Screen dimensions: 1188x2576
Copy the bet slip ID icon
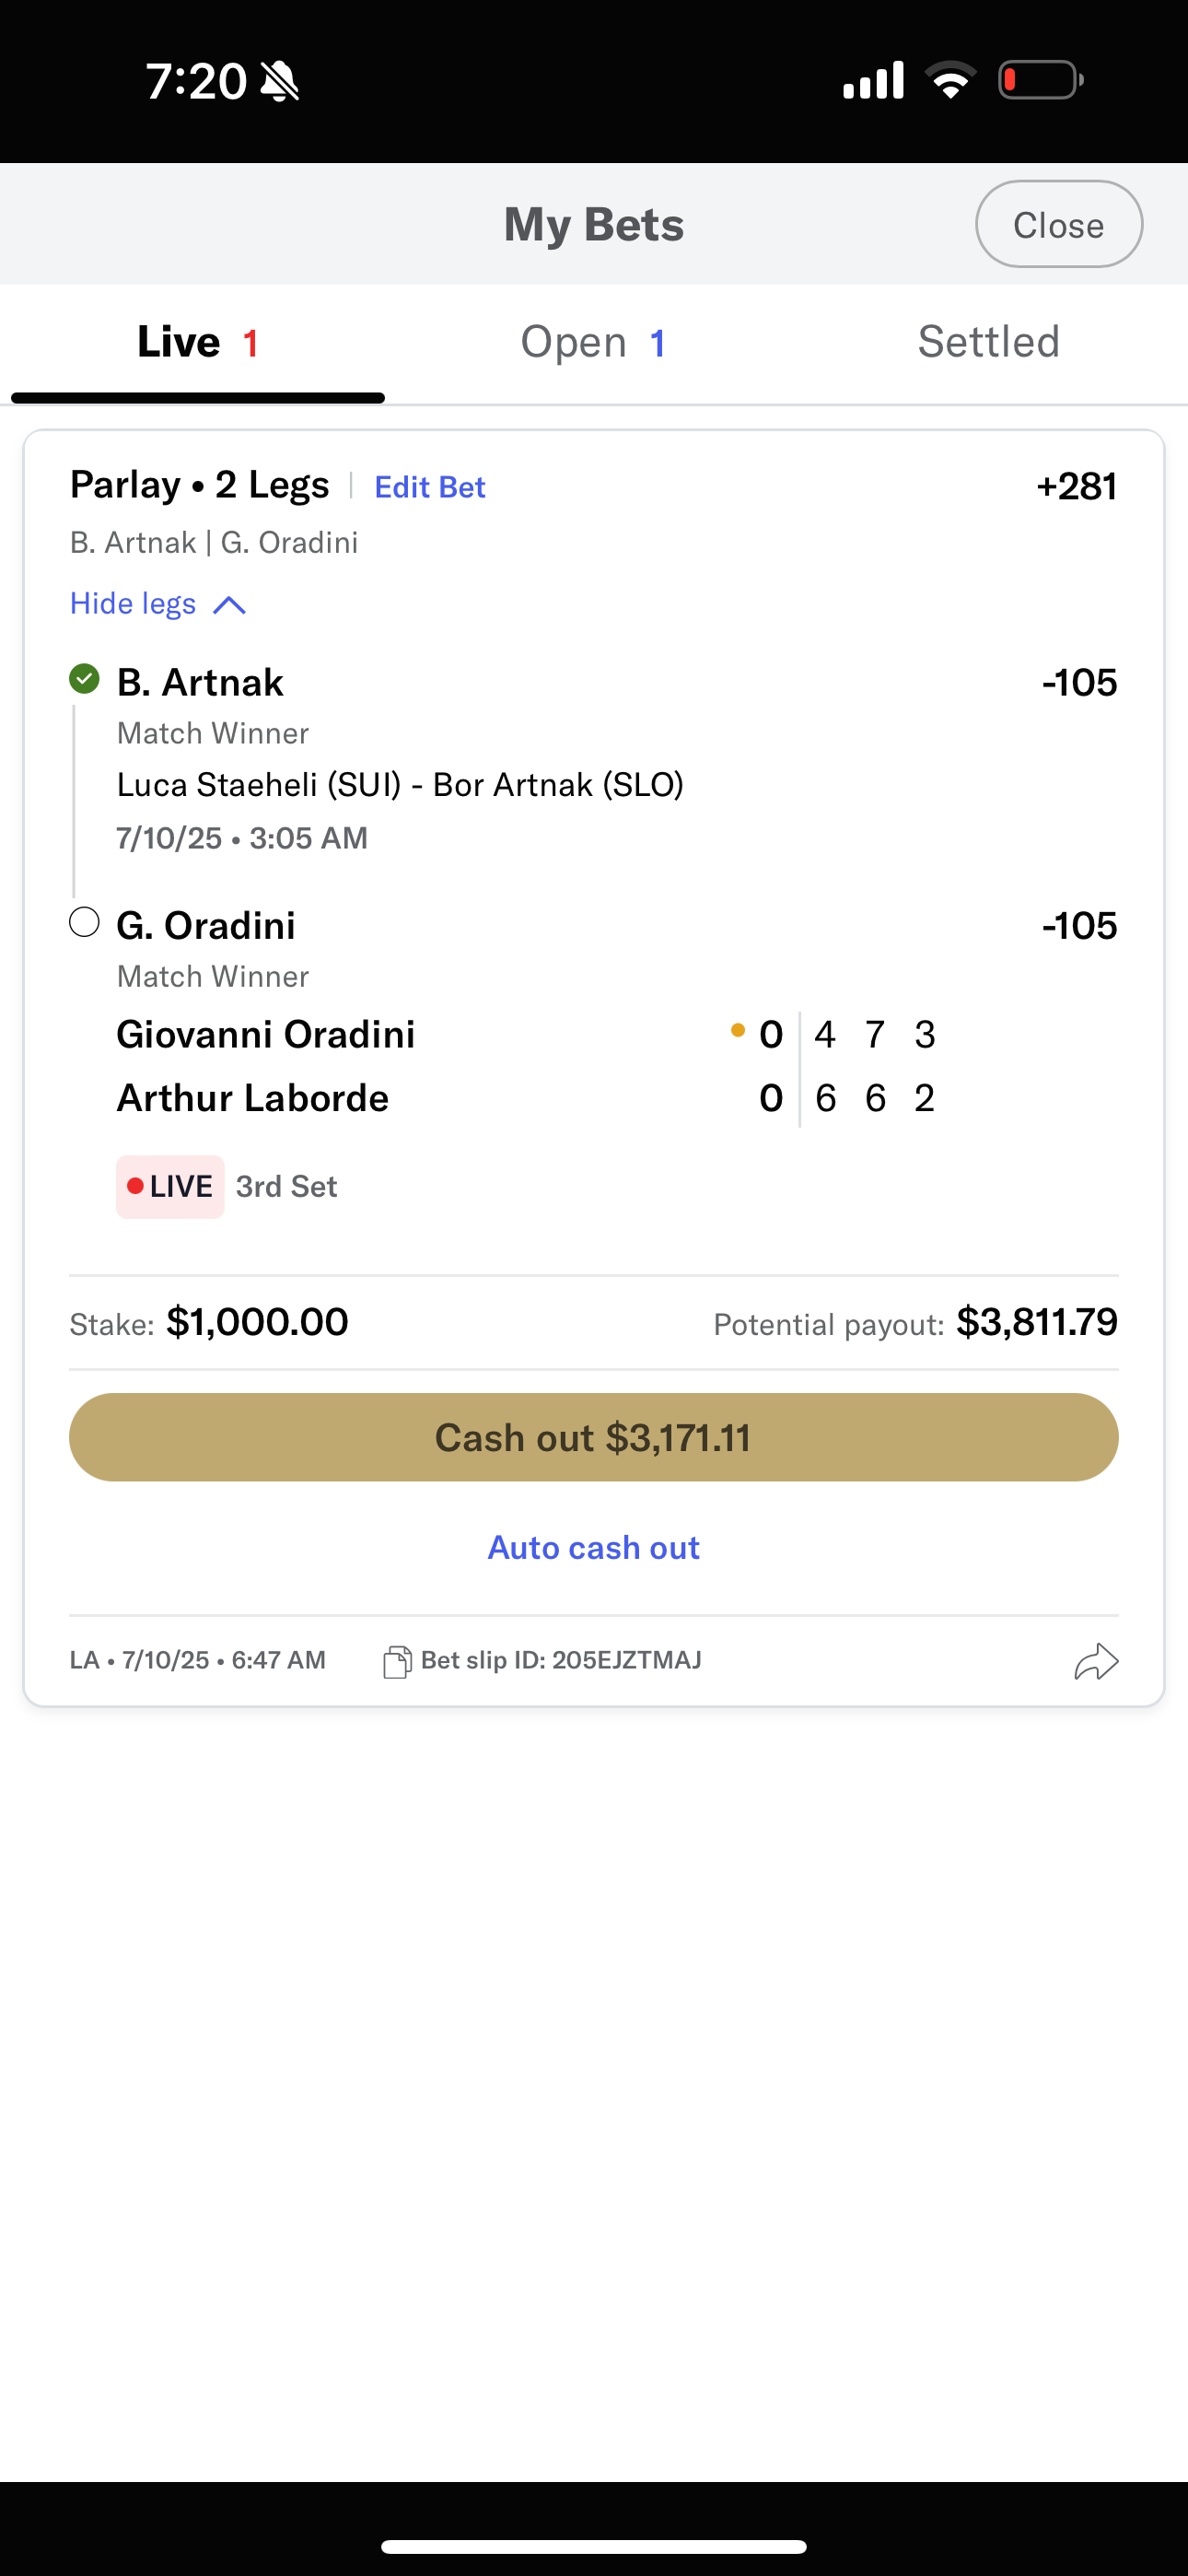[397, 1661]
